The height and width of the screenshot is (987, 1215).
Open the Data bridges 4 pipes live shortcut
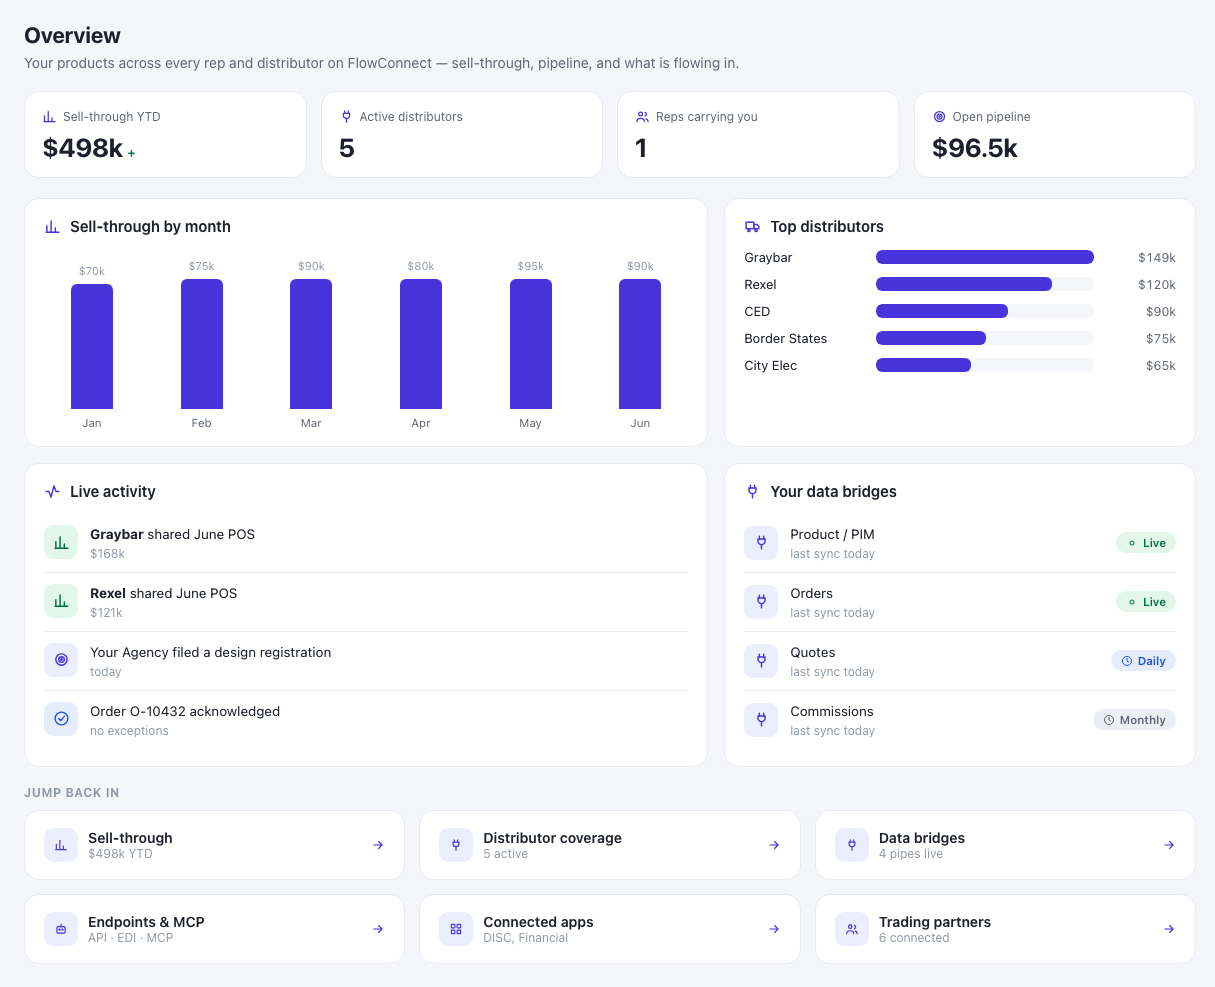tap(1005, 845)
